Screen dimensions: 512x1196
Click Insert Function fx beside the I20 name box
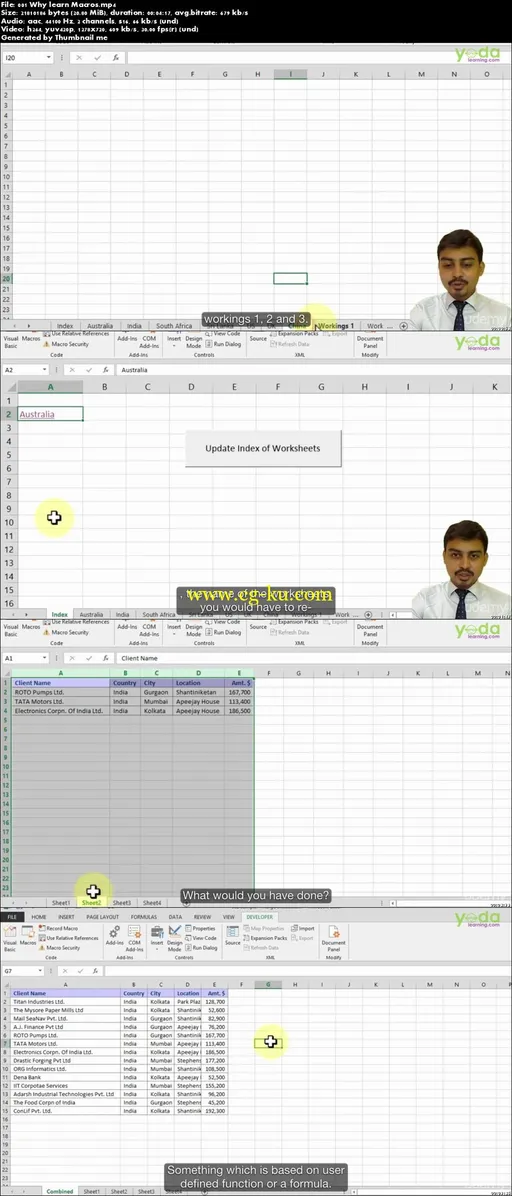pos(116,57)
